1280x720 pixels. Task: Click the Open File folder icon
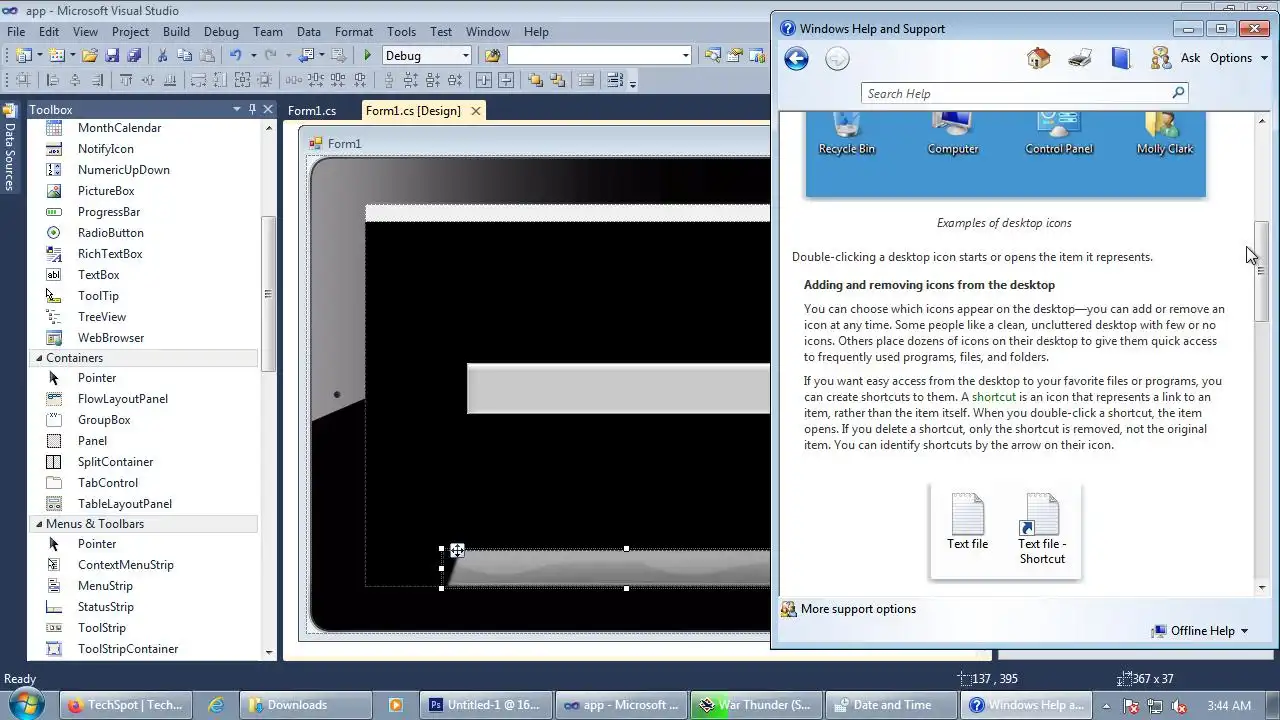click(x=90, y=56)
